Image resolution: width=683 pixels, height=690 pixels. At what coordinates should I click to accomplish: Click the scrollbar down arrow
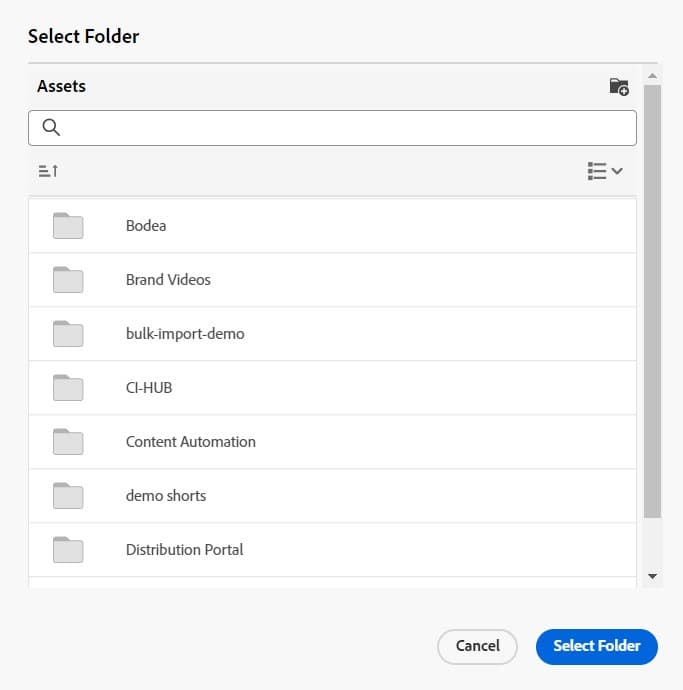pos(652,576)
